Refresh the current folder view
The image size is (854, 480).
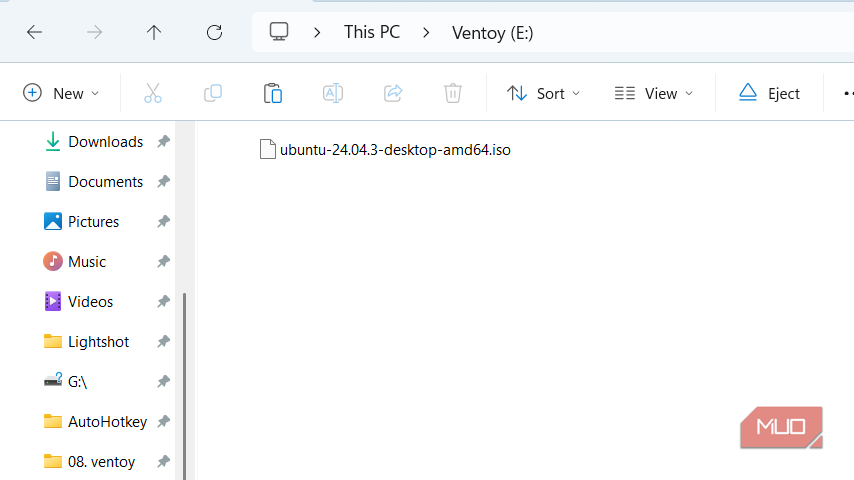[214, 33]
